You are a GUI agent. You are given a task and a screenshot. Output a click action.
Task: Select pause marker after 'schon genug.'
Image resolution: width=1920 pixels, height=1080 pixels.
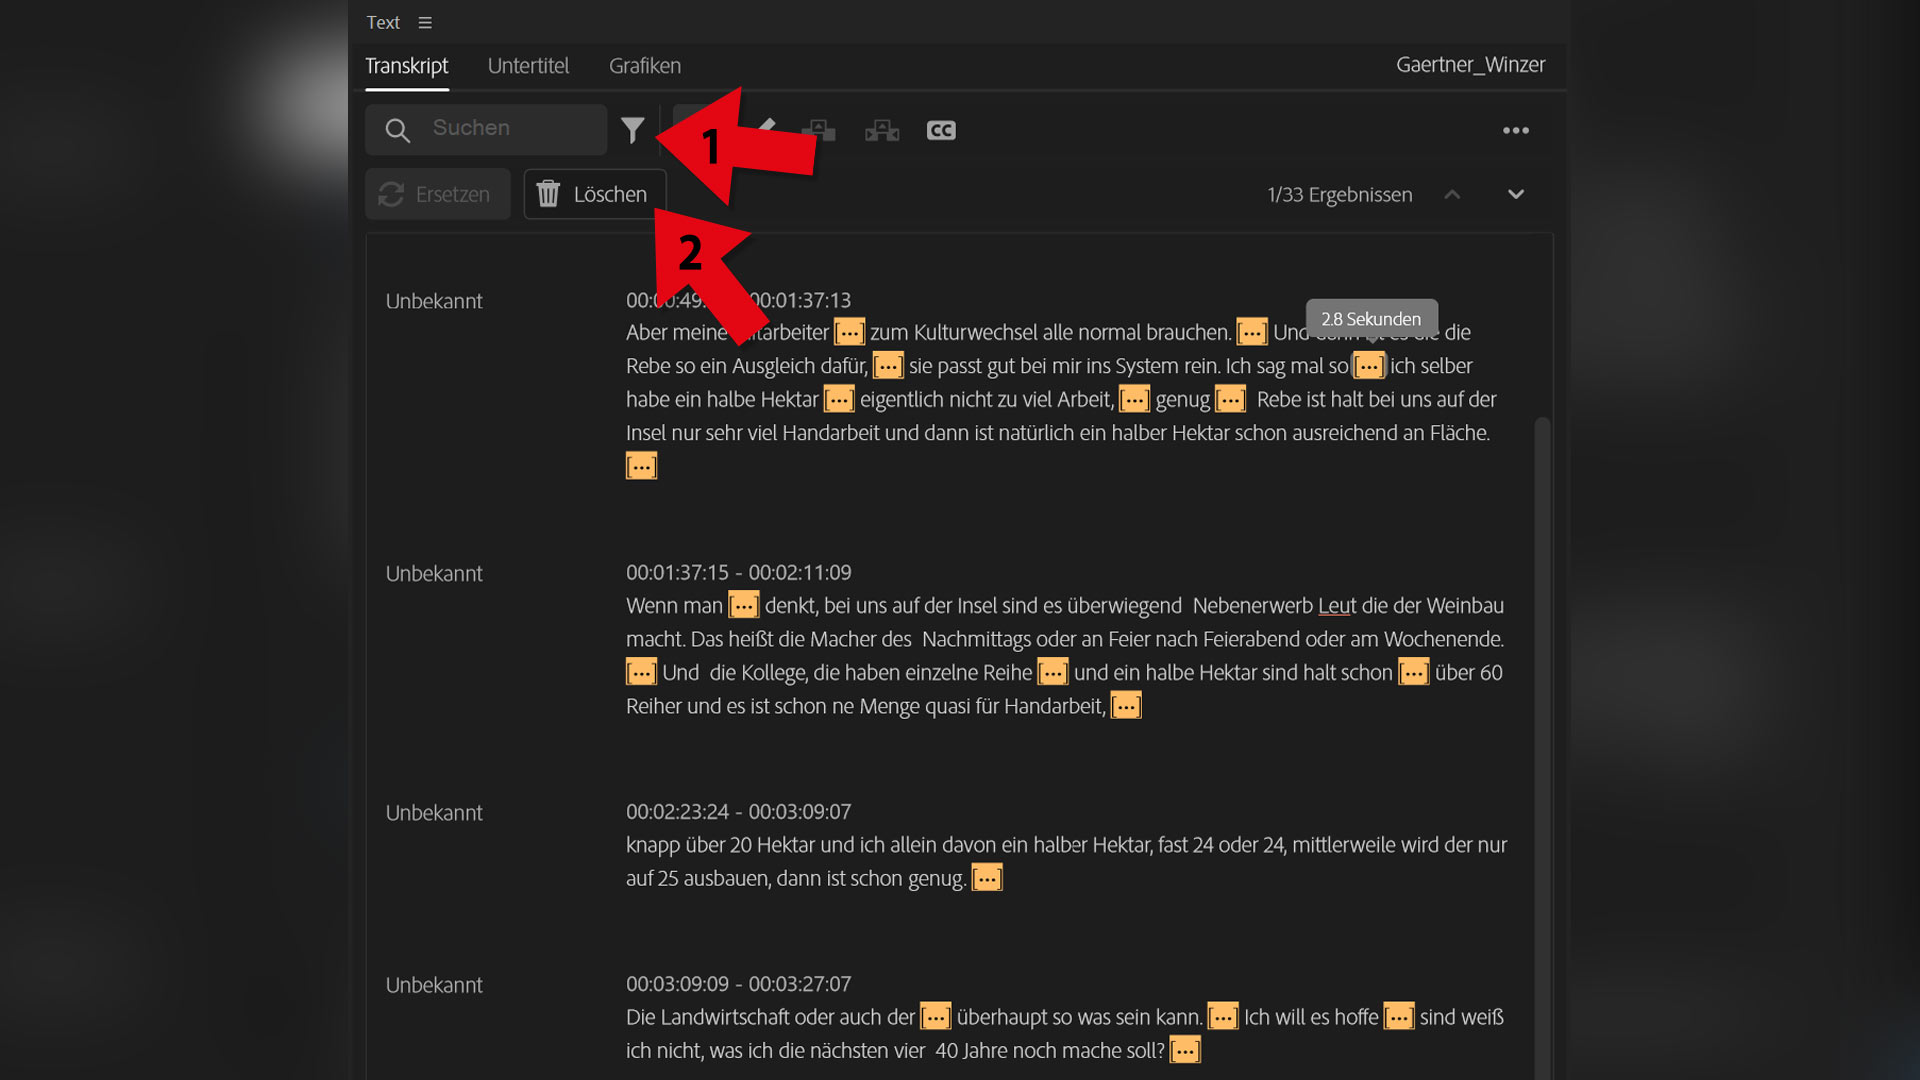pyautogui.click(x=987, y=878)
